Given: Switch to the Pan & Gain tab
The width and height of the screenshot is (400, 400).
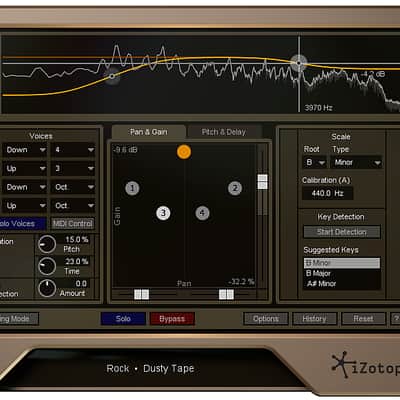Looking at the screenshot, I should 149,132.
